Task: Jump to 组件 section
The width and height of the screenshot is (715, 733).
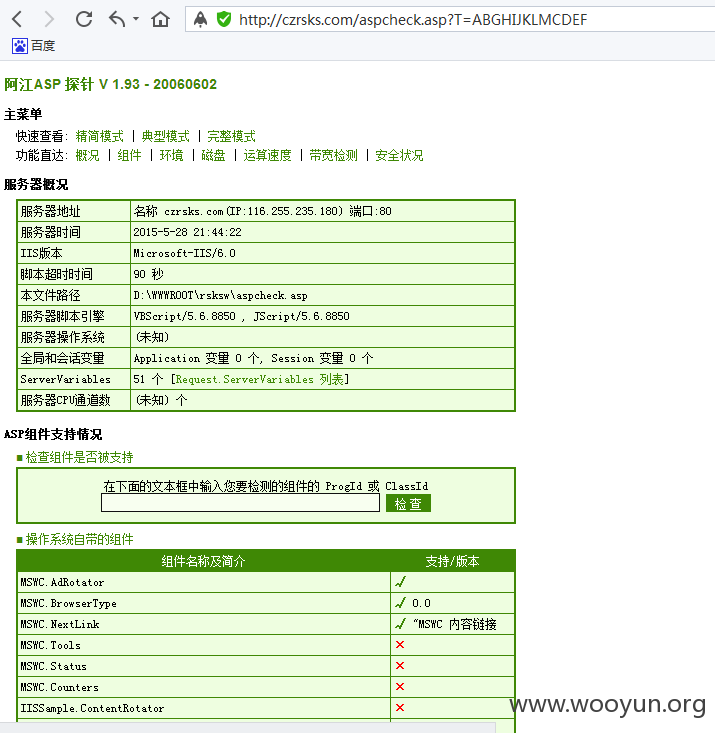Action: pos(129,155)
